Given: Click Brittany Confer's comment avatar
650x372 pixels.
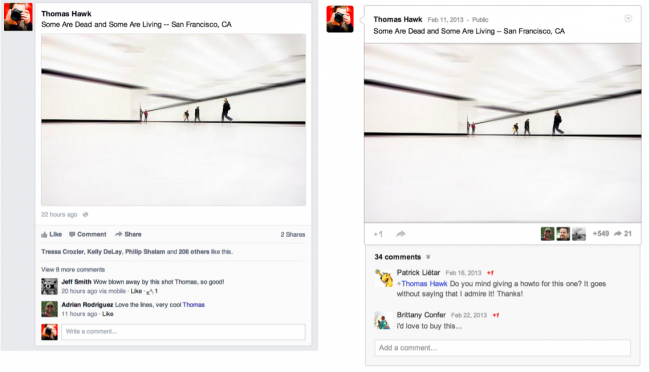Looking at the screenshot, I should (x=383, y=320).
